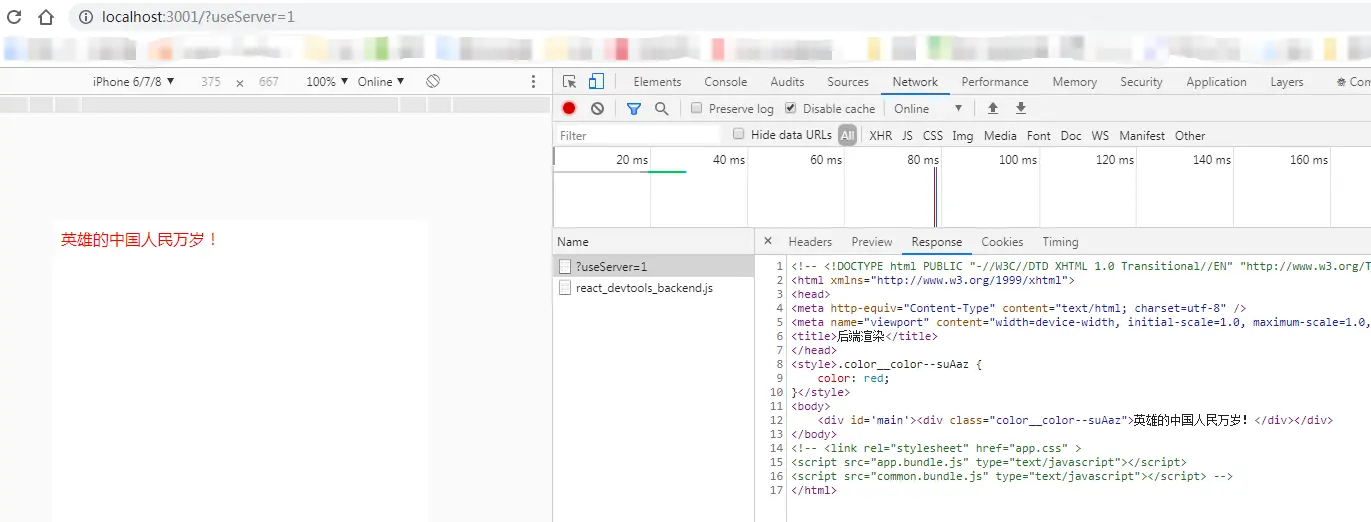
Task: Open the iPhone 6/7/8 device dropdown
Action: [134, 81]
